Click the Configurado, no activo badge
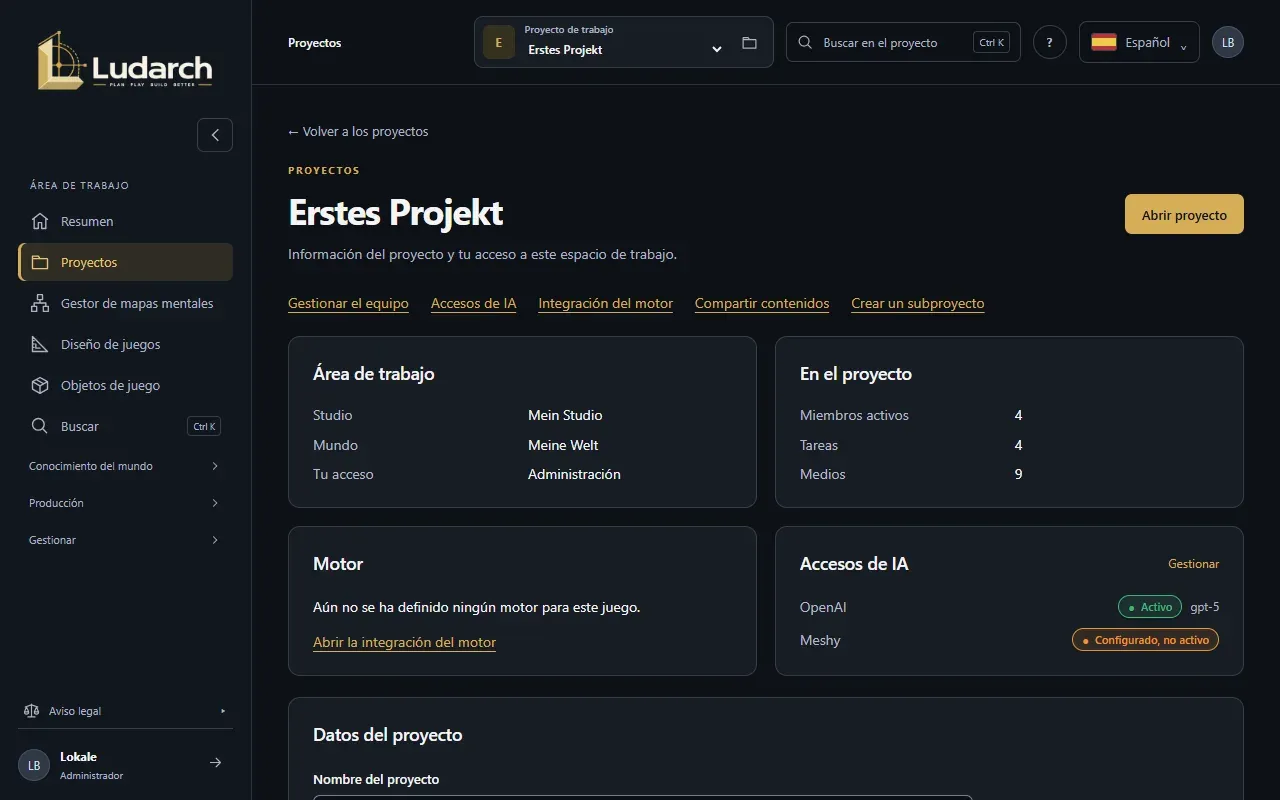 pos(1145,640)
